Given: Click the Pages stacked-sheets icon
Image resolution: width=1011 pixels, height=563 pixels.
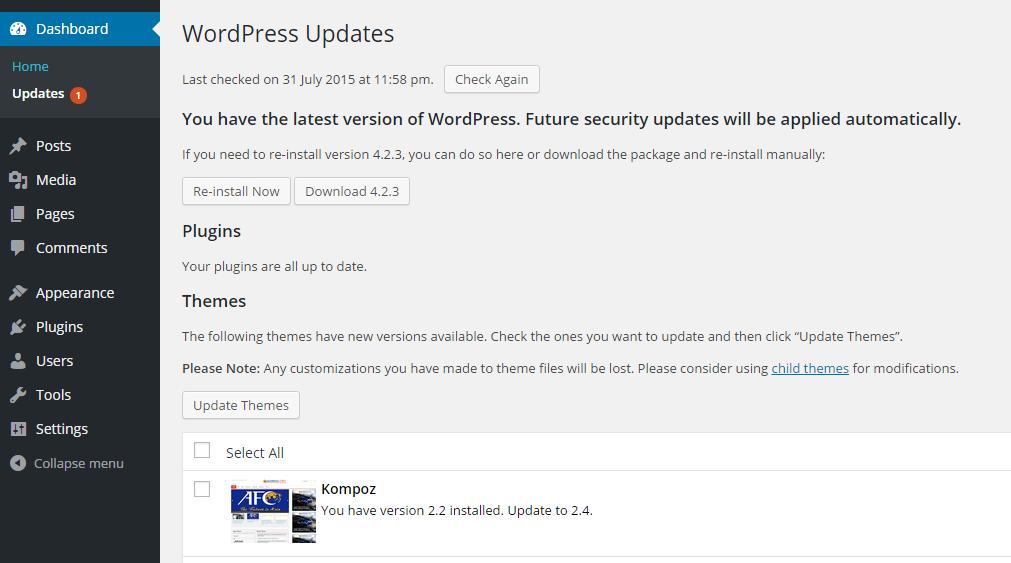Looking at the screenshot, I should click(18, 214).
